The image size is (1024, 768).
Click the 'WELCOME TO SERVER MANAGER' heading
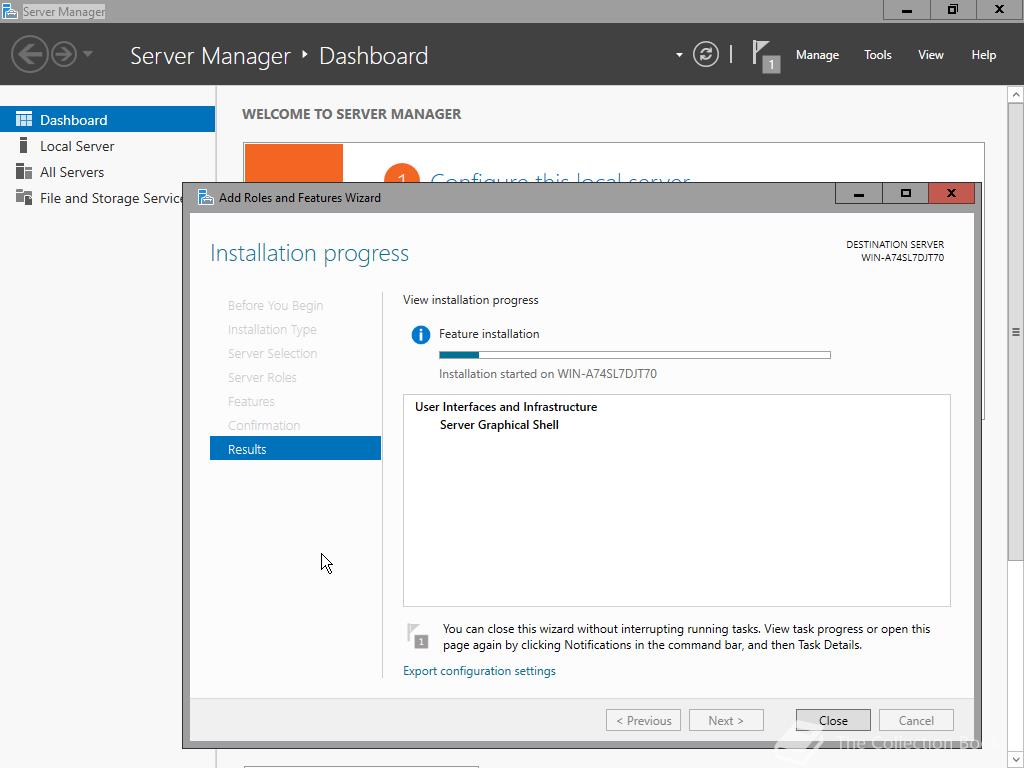351,114
